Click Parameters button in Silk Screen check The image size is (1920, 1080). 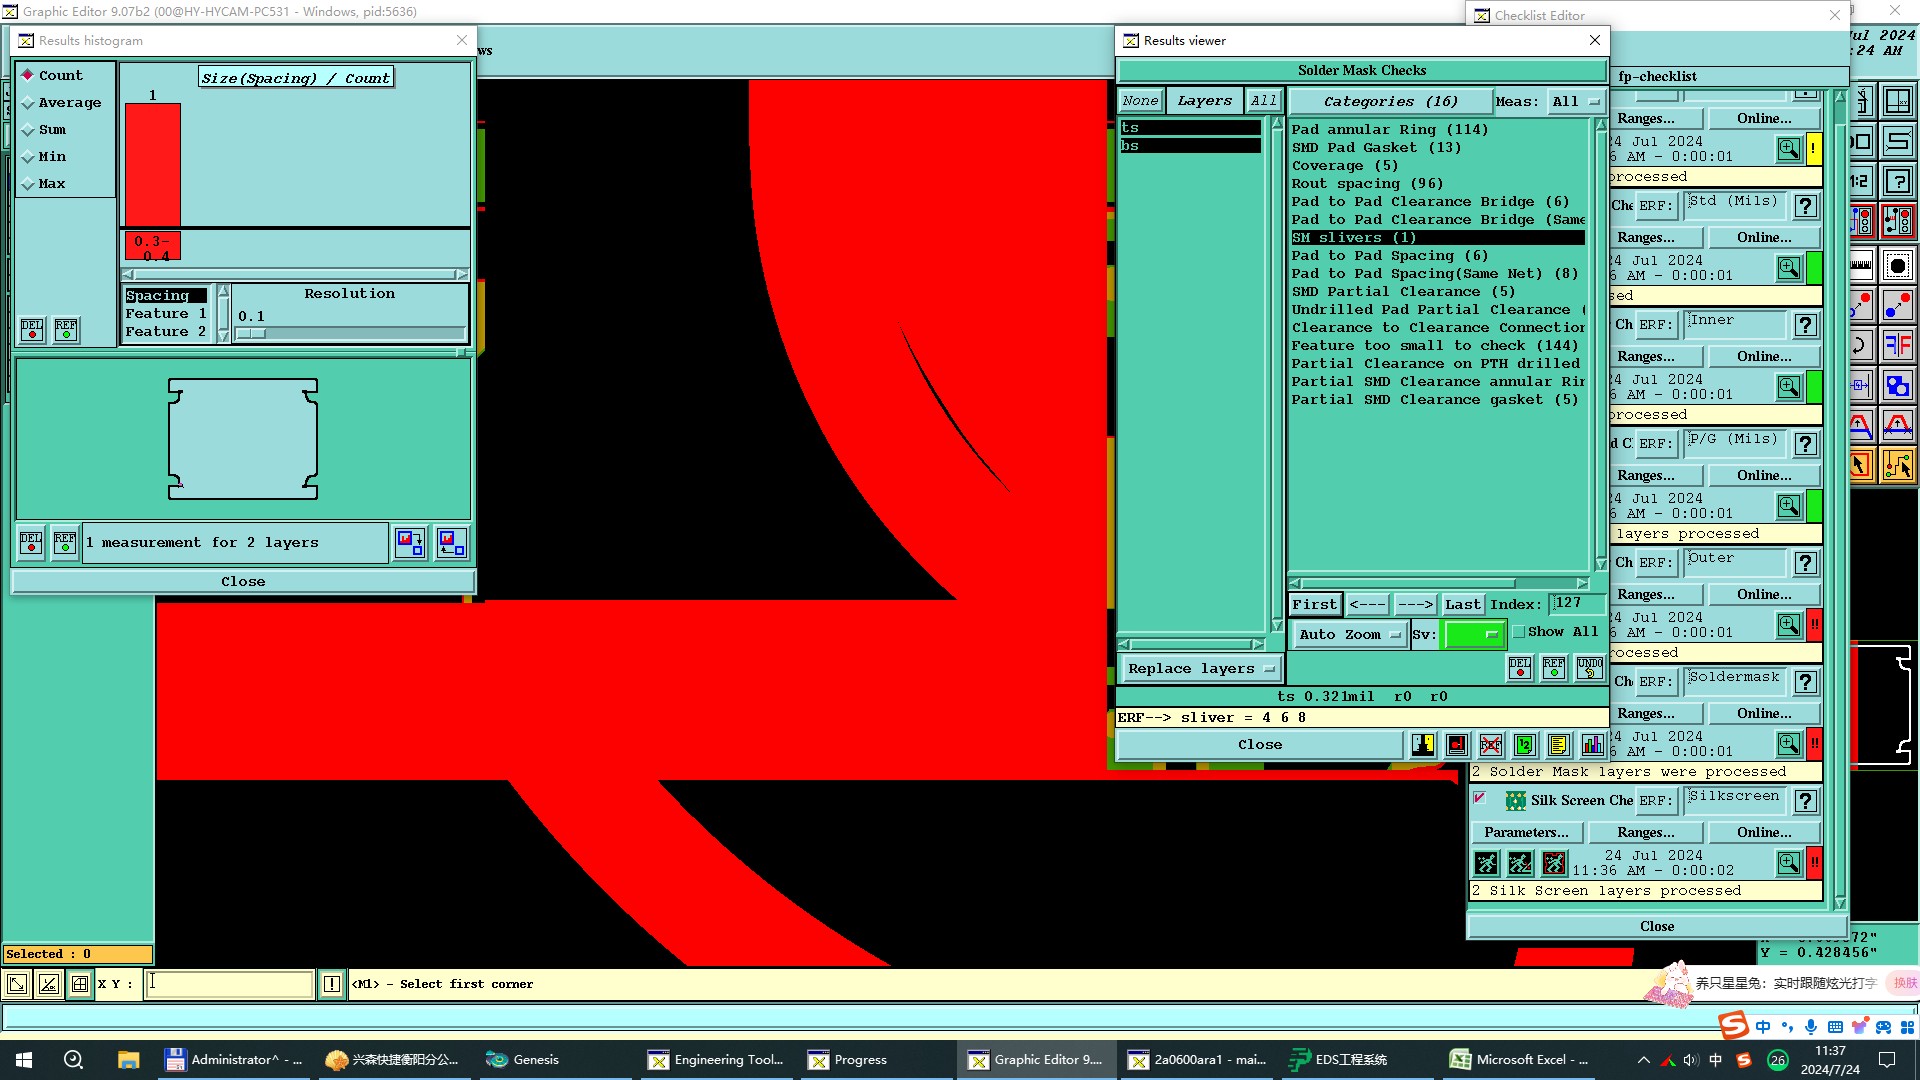[1526, 833]
